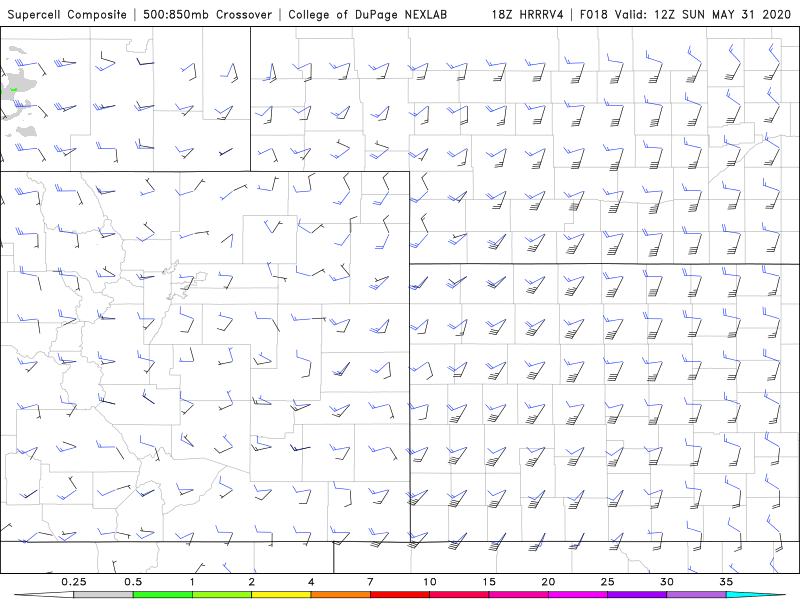Click the legend value "10"
800x600 pixels.
click(x=430, y=582)
